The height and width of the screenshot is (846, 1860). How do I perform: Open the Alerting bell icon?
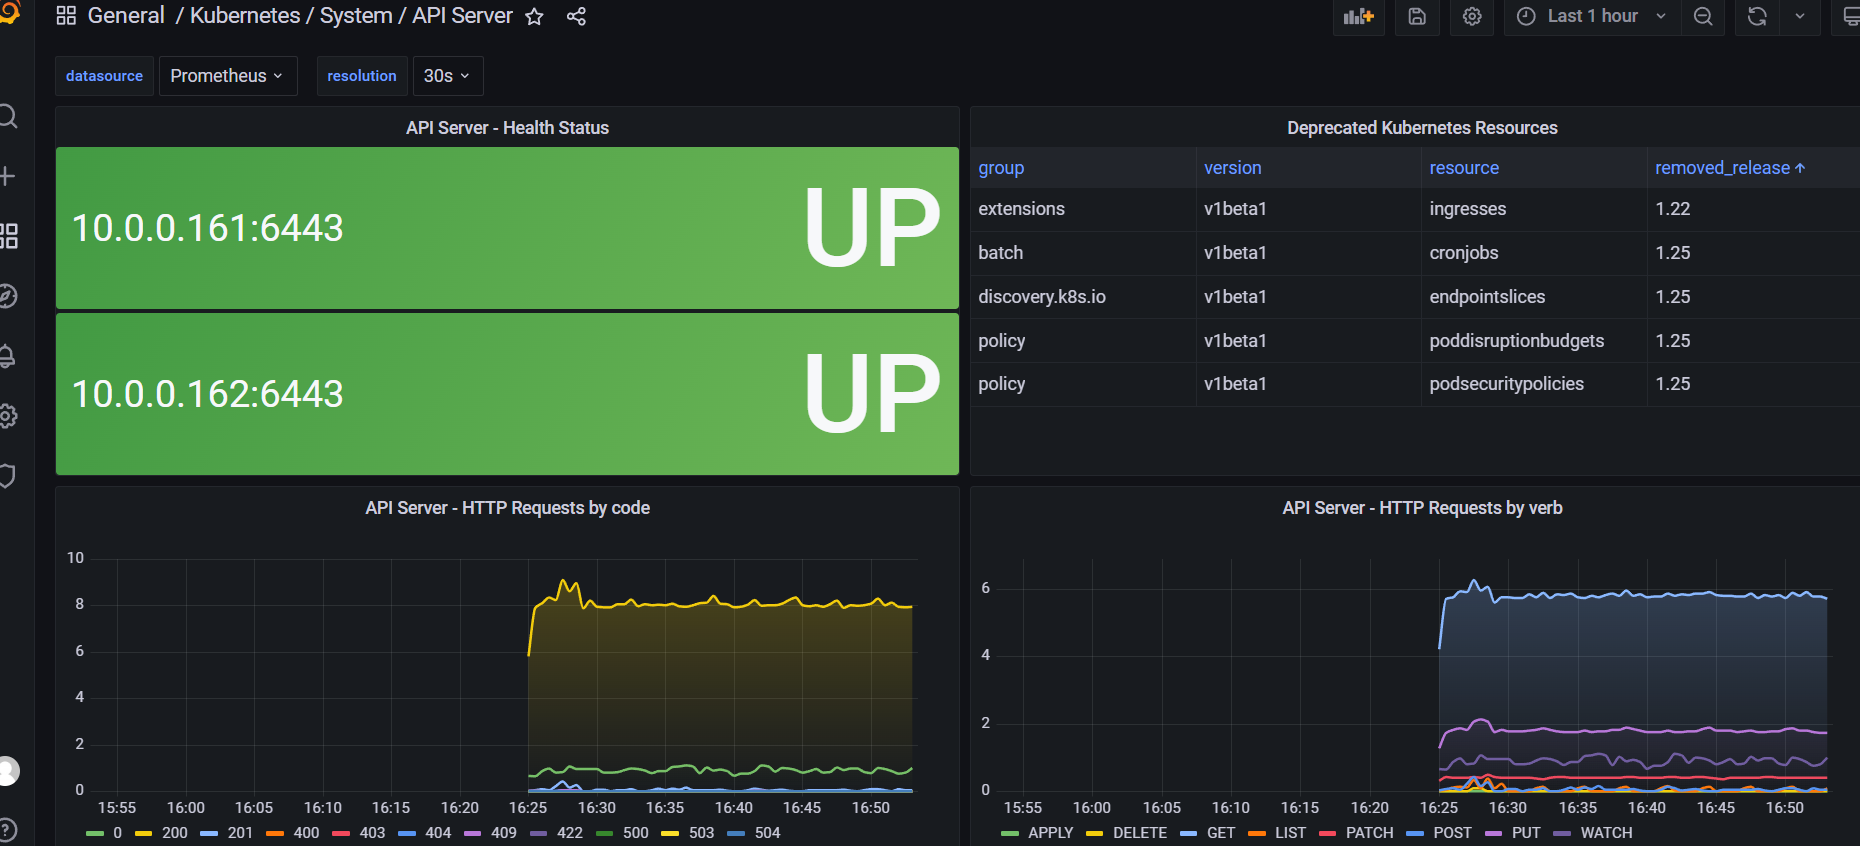[7, 356]
